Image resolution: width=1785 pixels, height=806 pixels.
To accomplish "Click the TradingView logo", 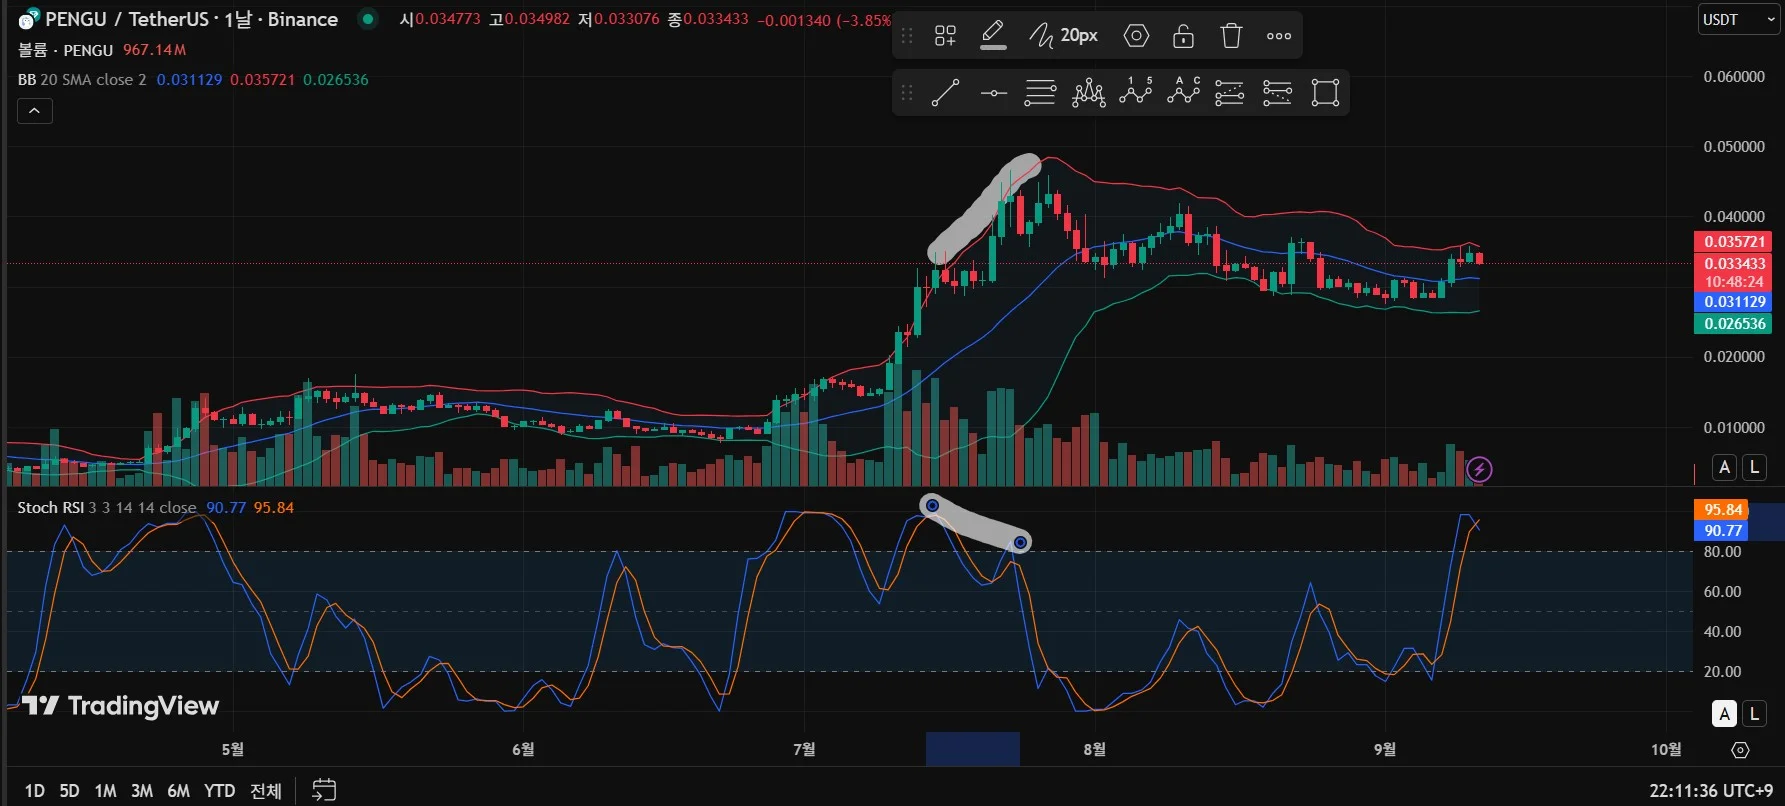I will [120, 706].
